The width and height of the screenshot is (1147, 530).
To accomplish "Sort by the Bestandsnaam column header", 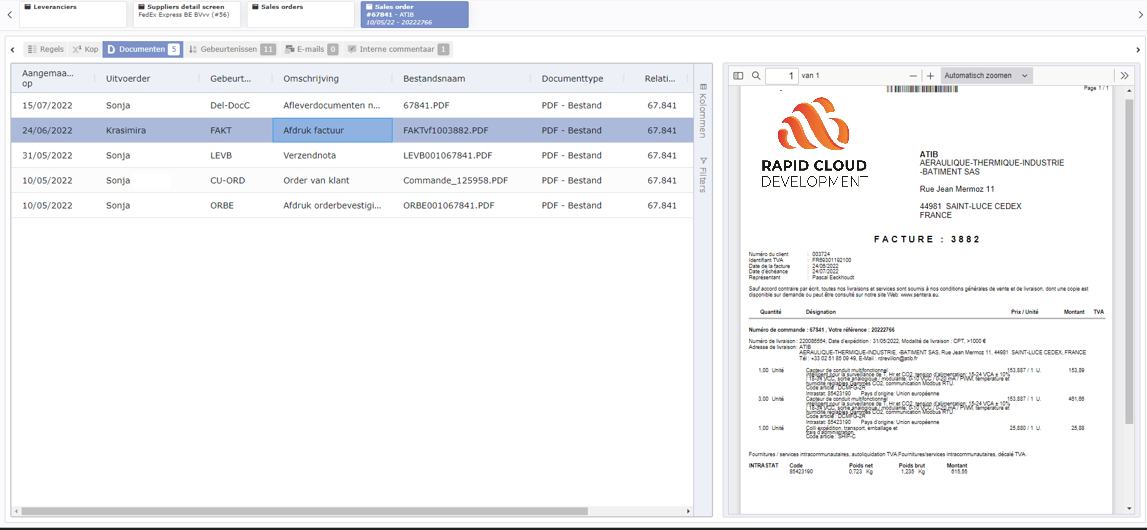I will click(434, 78).
